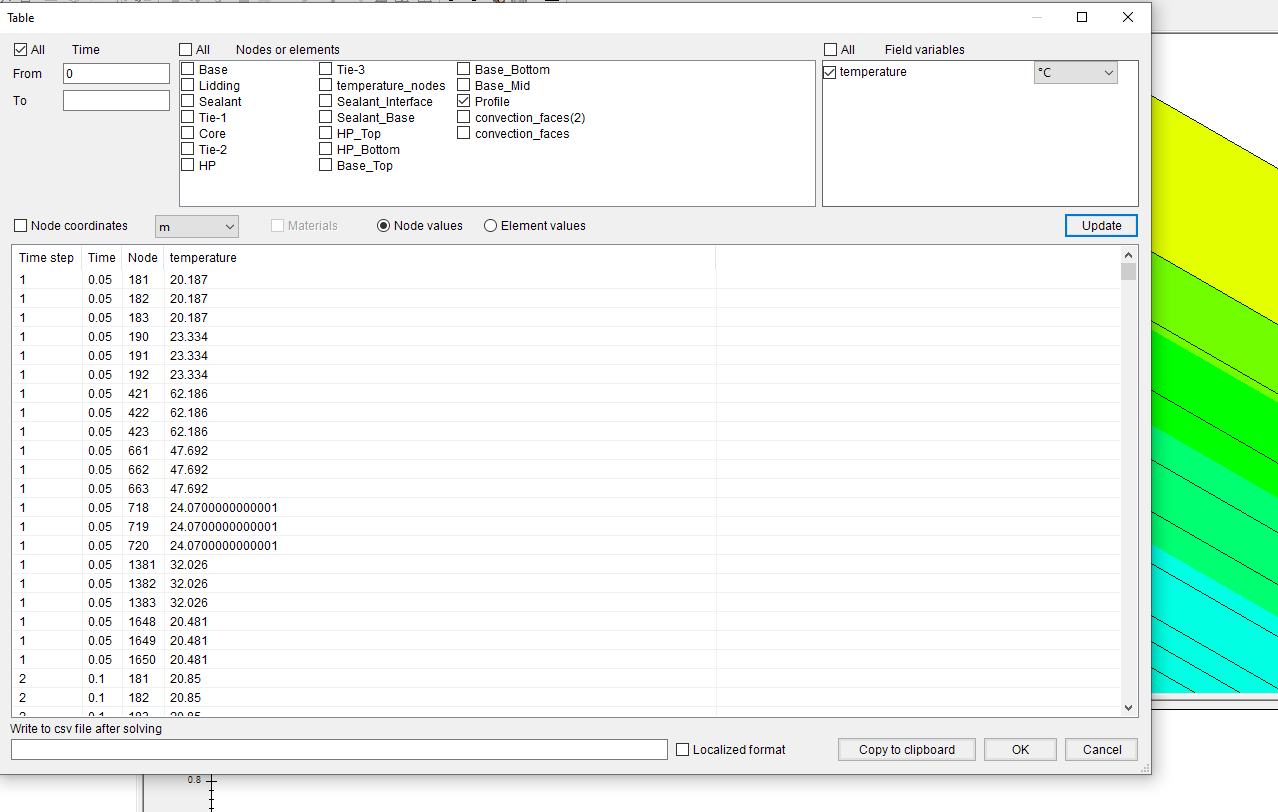Check the Base node set

(x=188, y=69)
